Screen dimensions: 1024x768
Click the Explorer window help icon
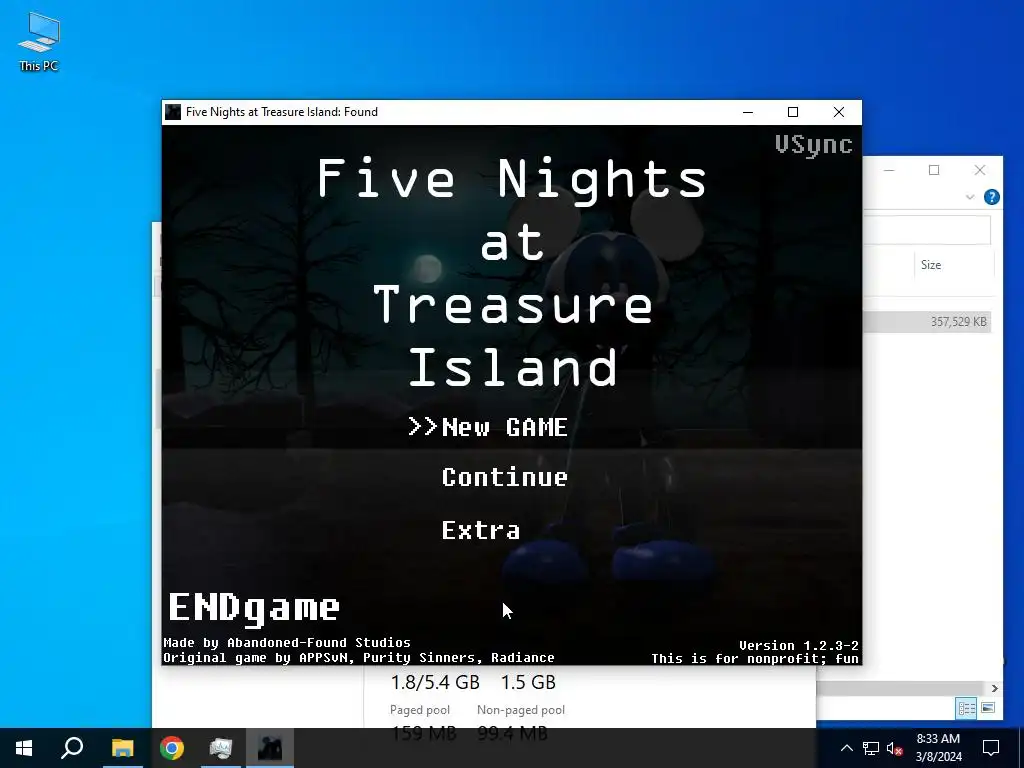coord(991,197)
